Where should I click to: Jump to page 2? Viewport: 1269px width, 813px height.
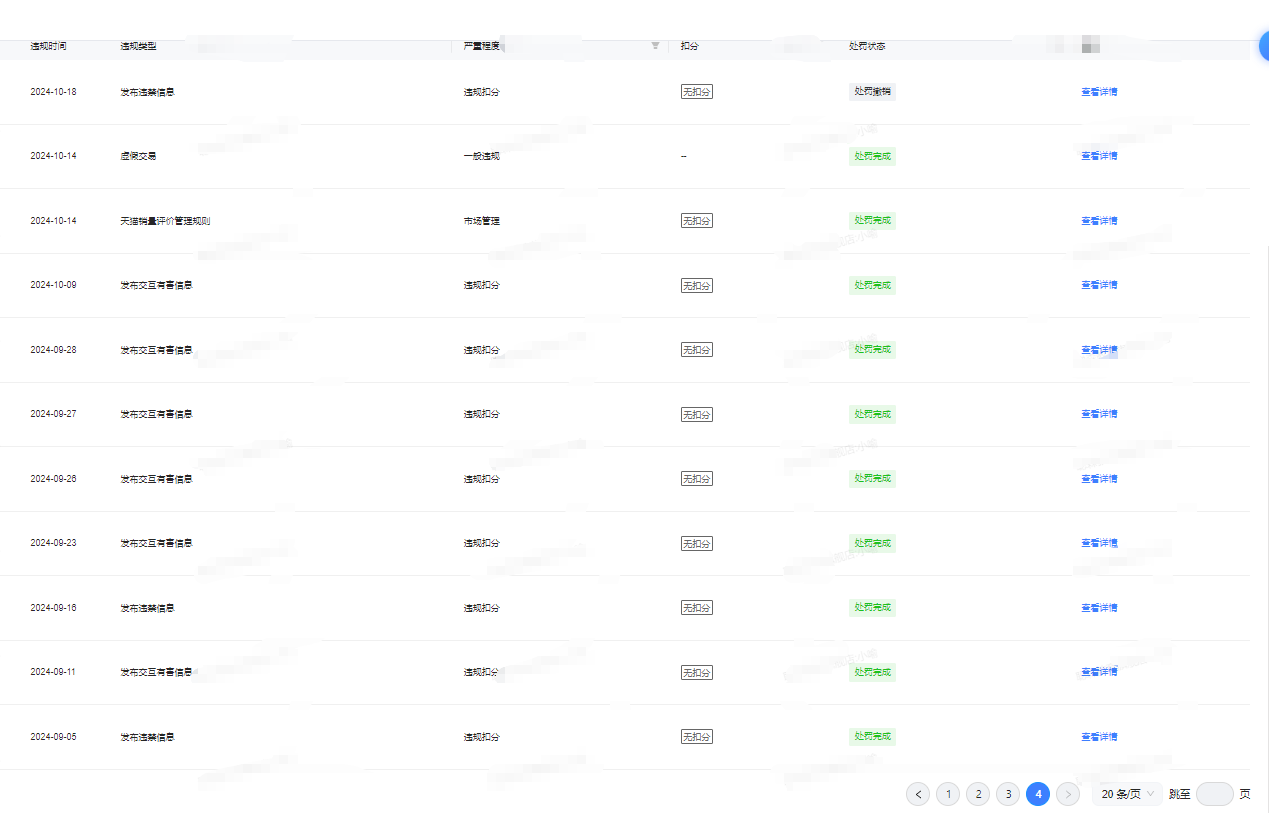point(978,794)
